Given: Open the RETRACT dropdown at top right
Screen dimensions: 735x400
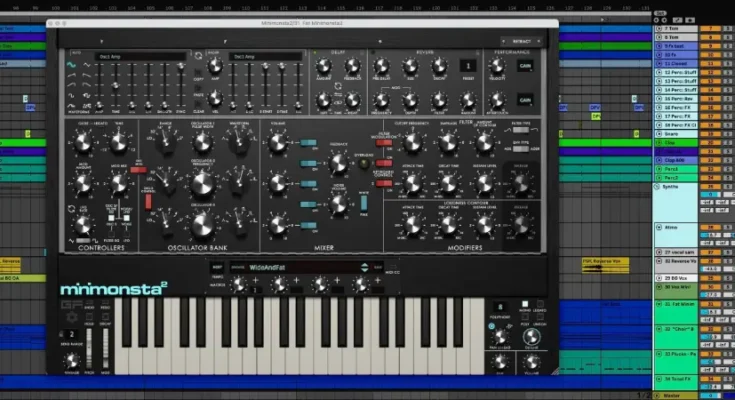Looking at the screenshot, I should (527, 41).
